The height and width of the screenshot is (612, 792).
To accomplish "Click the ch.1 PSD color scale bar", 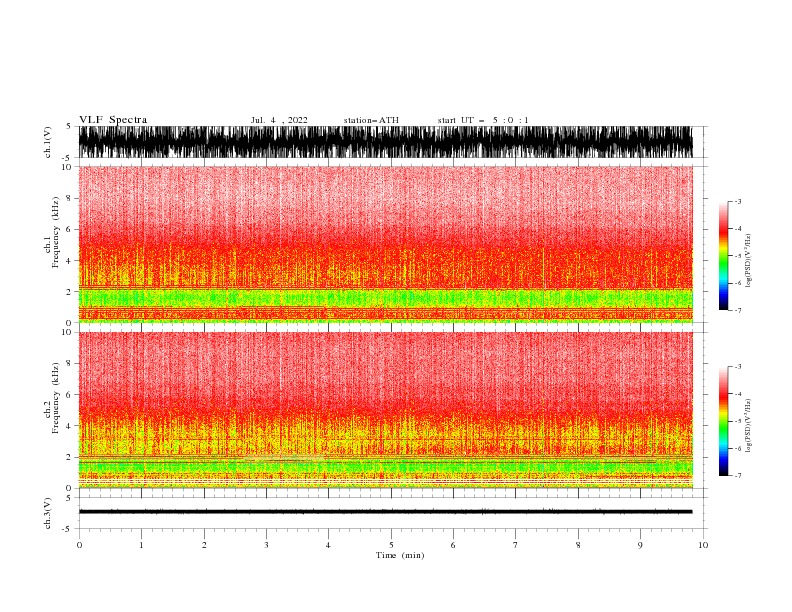I will coord(723,256).
